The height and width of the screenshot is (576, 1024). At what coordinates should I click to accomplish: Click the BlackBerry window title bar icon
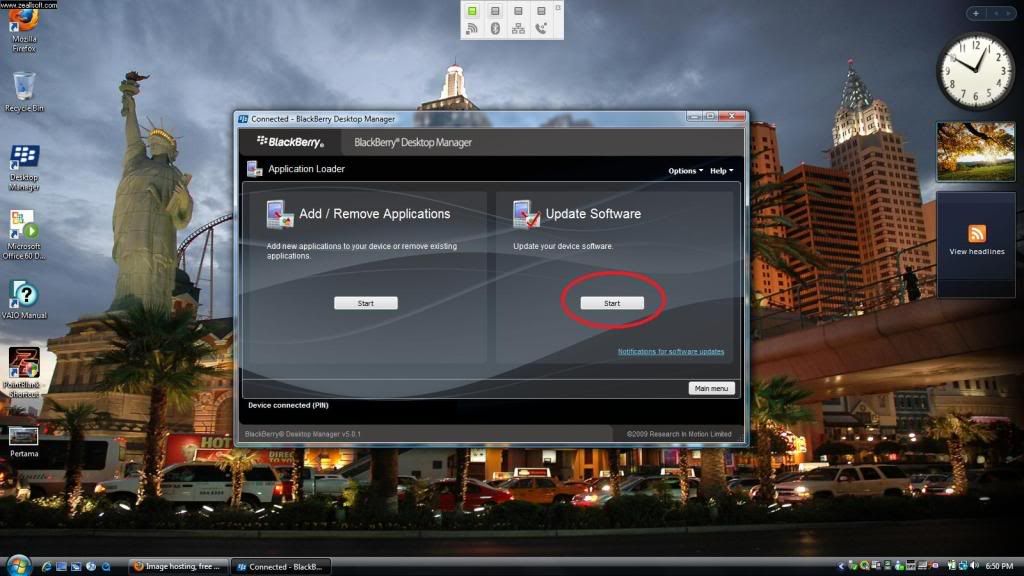243,119
